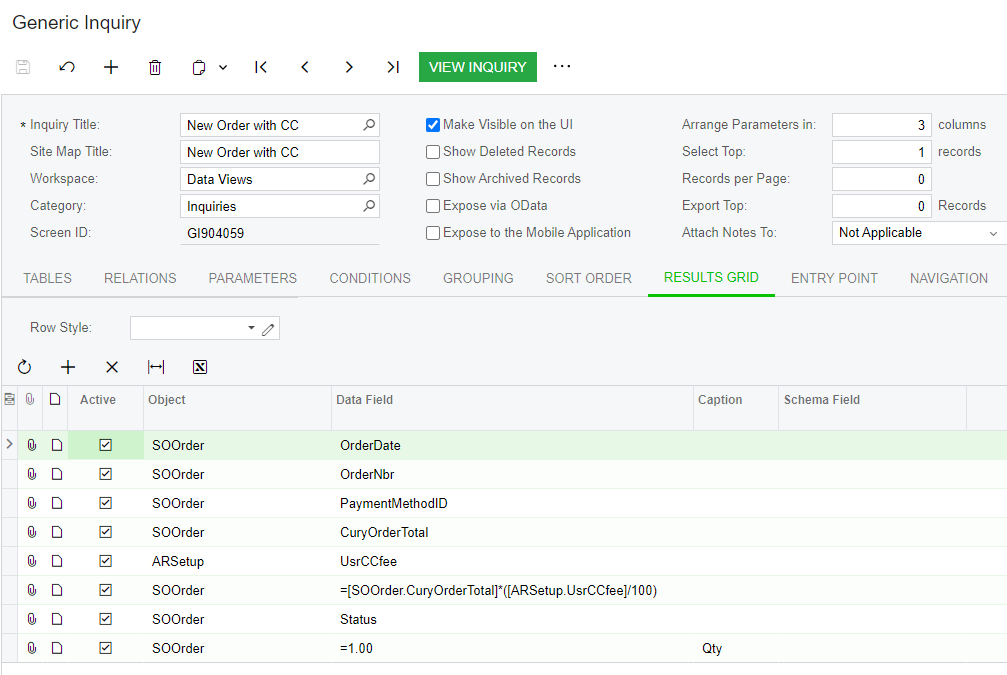Delete the inquiry using the trash icon
Image resolution: width=1007 pixels, height=675 pixels.
coord(155,67)
